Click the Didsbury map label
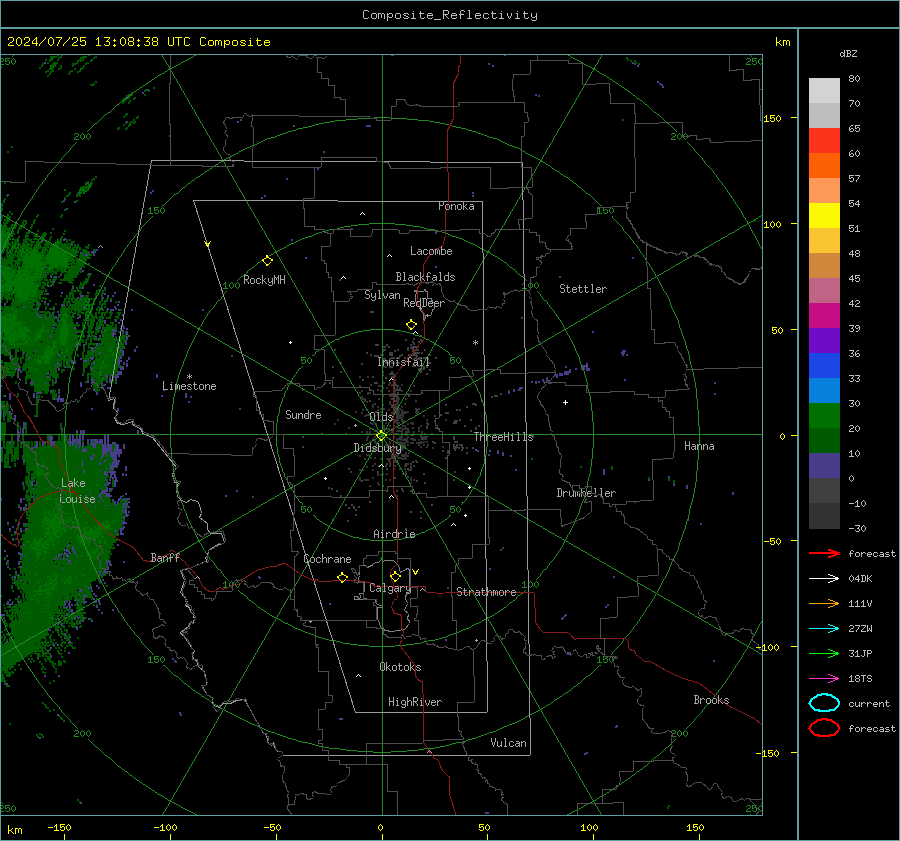This screenshot has height=841, width=900. click(x=378, y=448)
